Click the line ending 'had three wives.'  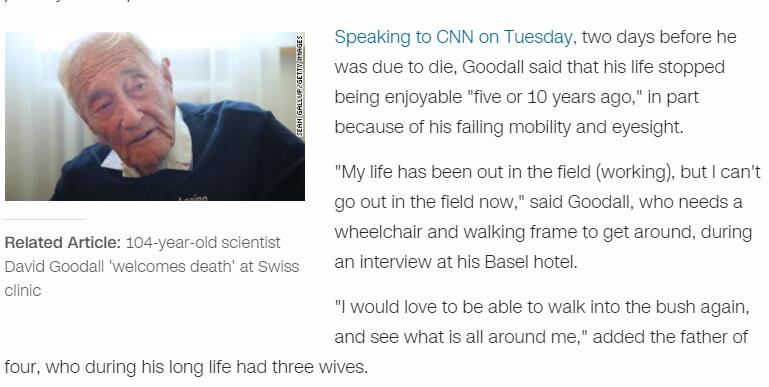coord(186,367)
